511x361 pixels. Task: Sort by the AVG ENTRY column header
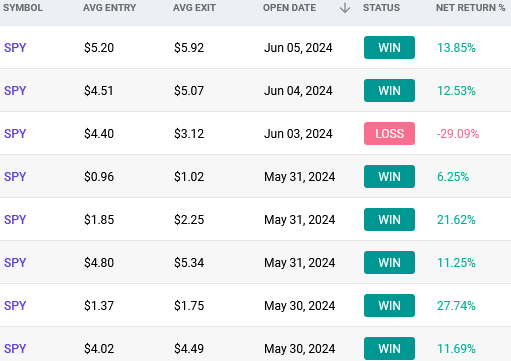pos(109,8)
